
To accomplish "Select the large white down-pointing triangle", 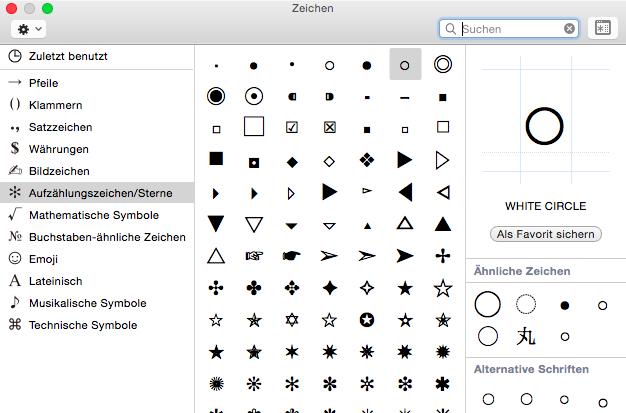I will click(x=254, y=224).
